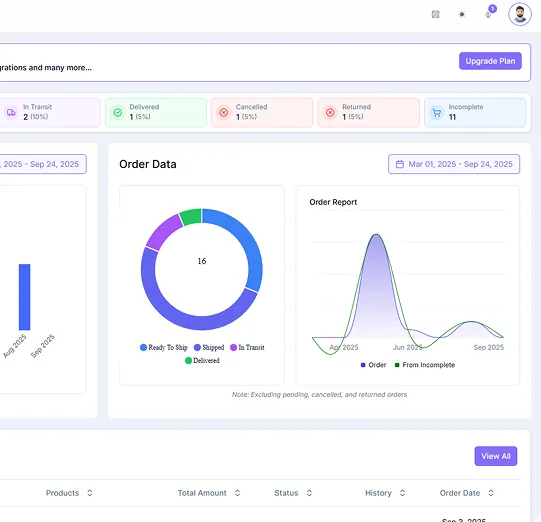Toggle the light/dark theme sun icon

pyautogui.click(x=462, y=14)
